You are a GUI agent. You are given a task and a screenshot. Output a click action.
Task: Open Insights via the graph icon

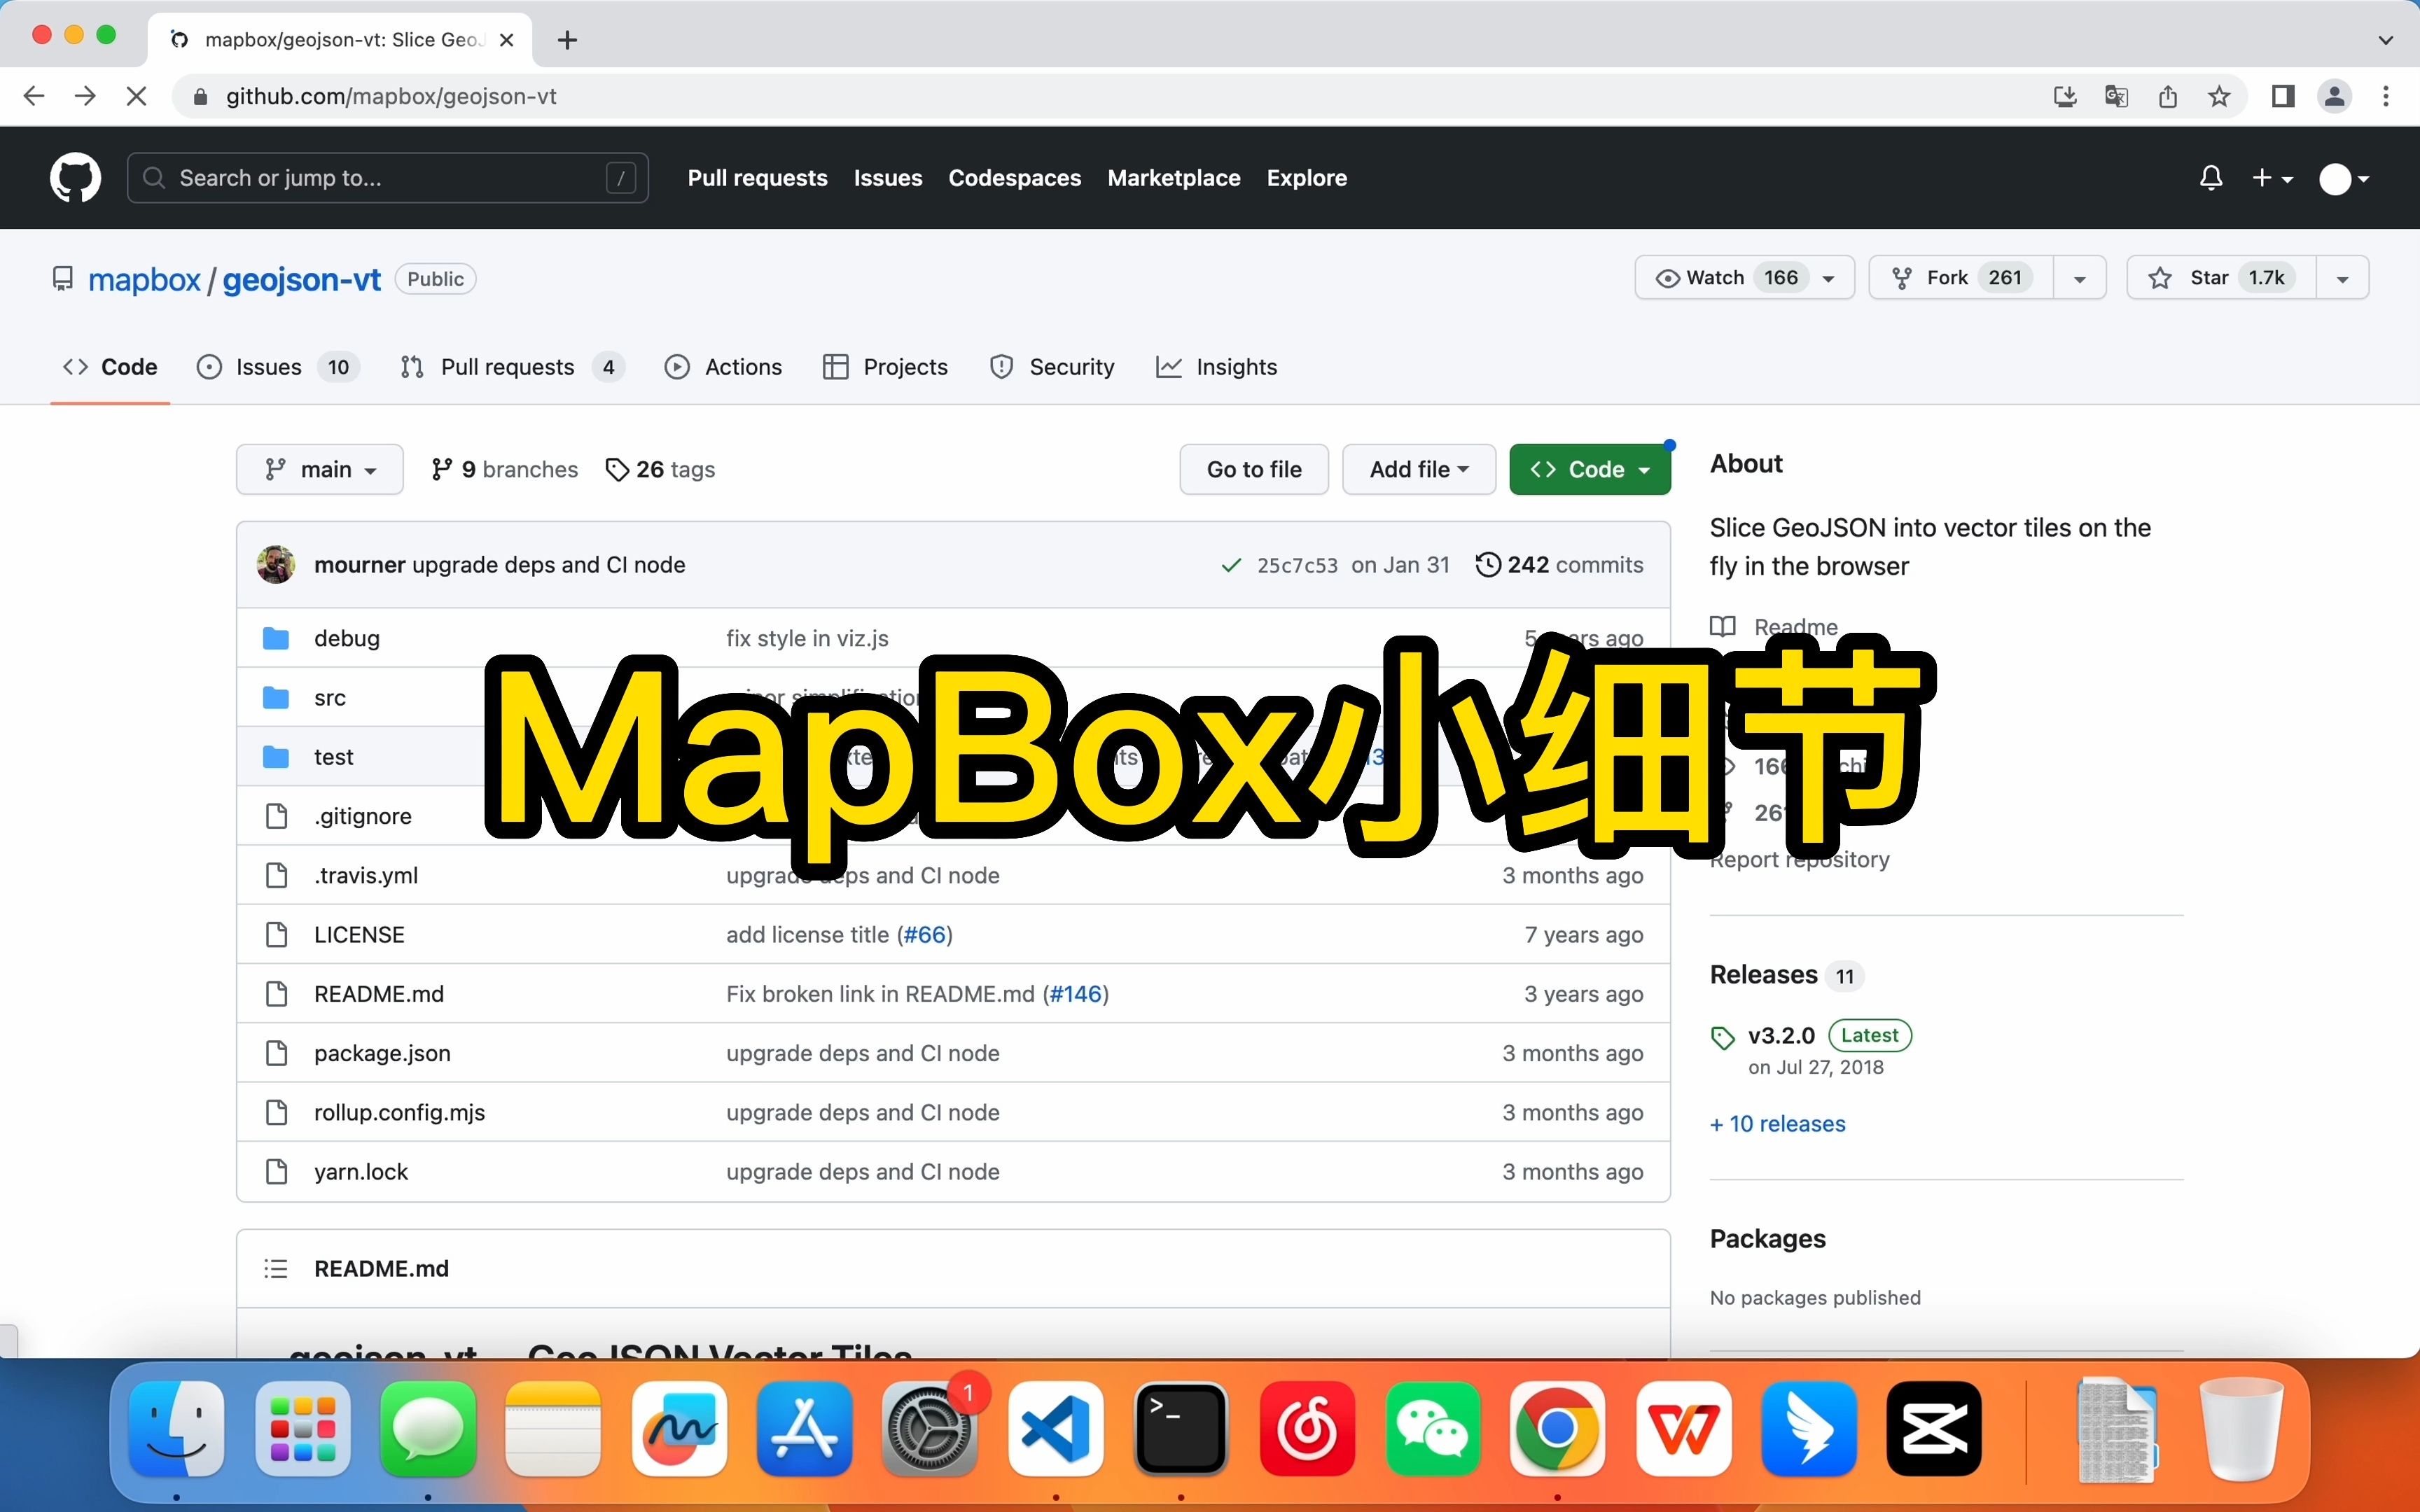[x=1168, y=367]
